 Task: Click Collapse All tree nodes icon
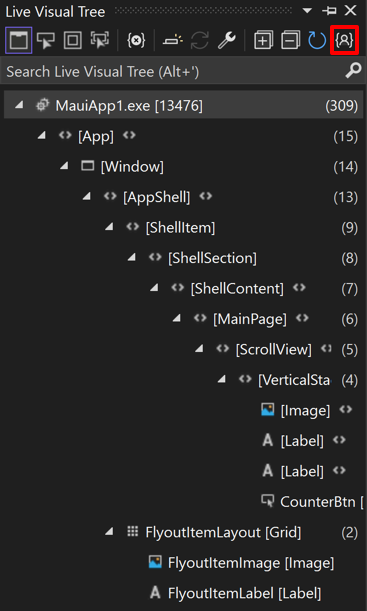pos(290,40)
